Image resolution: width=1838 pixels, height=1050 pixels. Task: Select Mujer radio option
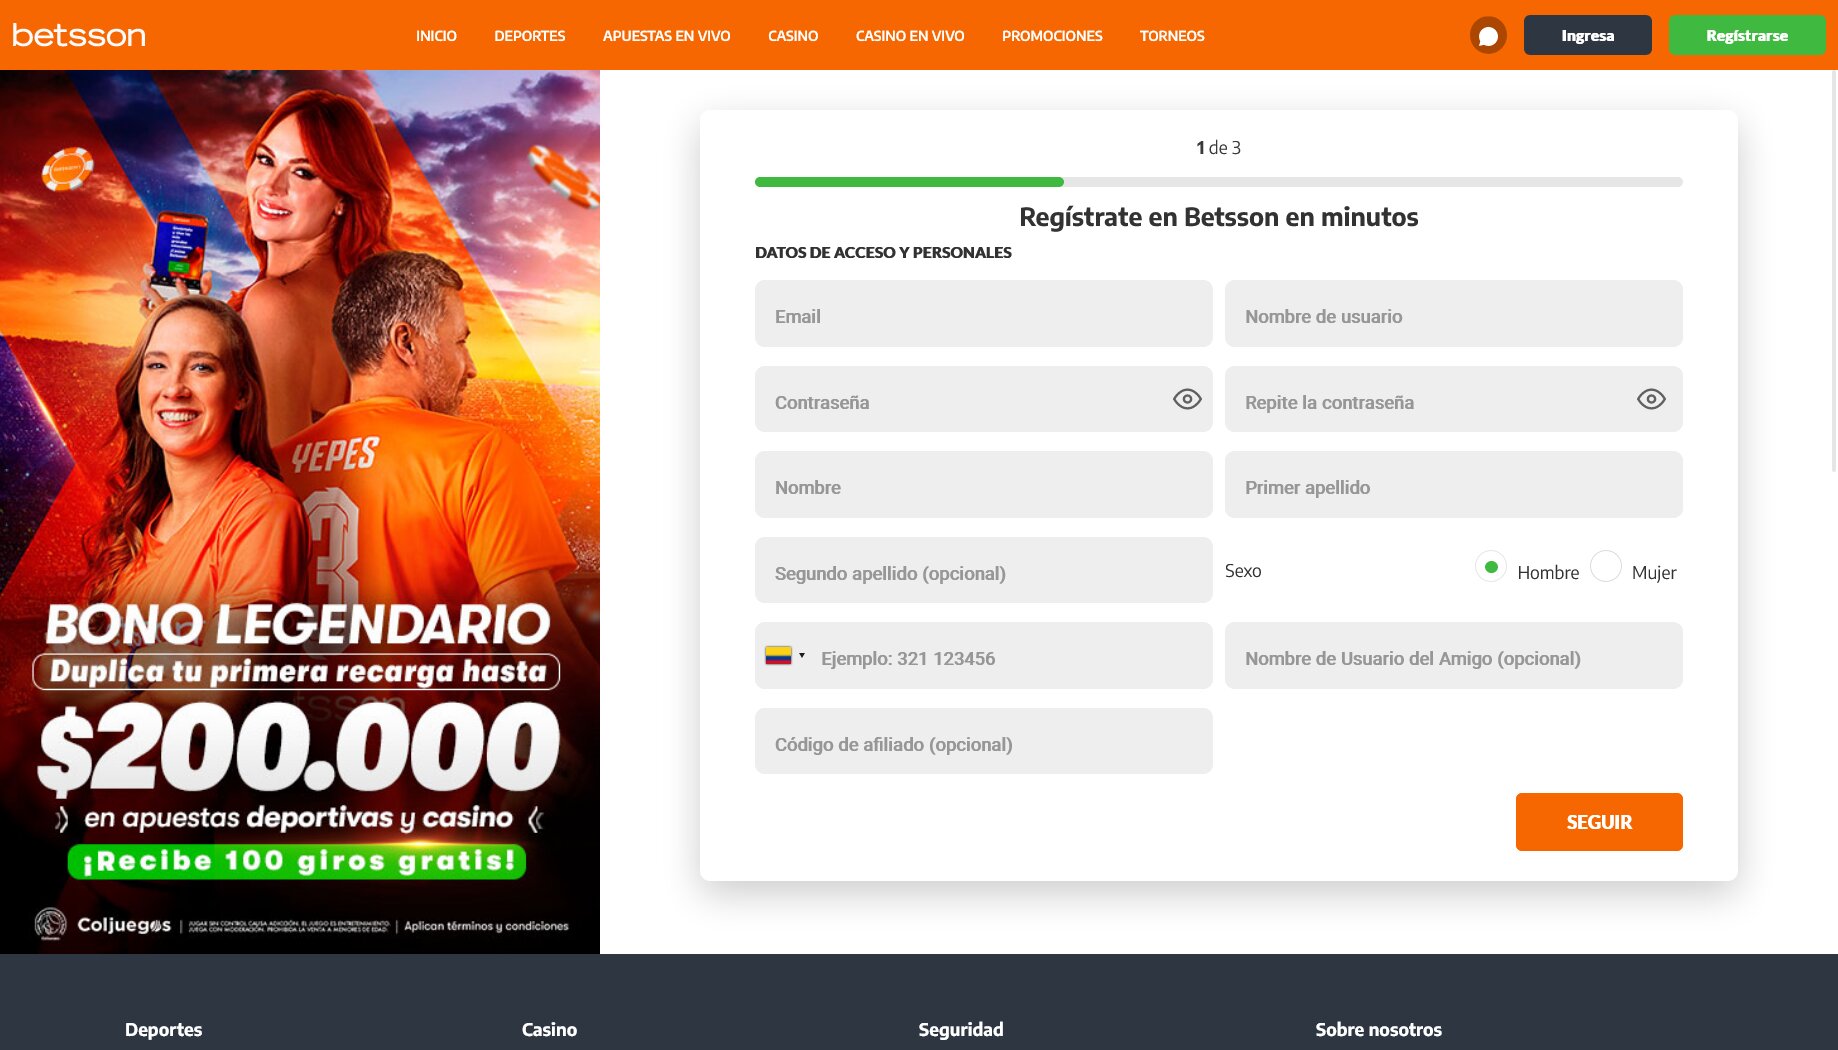tap(1606, 567)
